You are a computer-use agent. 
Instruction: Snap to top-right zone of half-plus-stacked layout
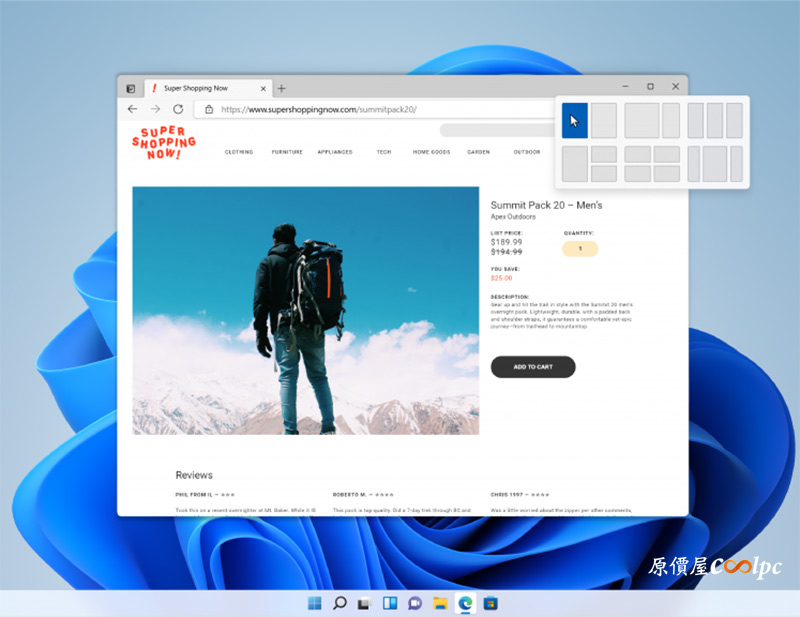click(x=604, y=154)
